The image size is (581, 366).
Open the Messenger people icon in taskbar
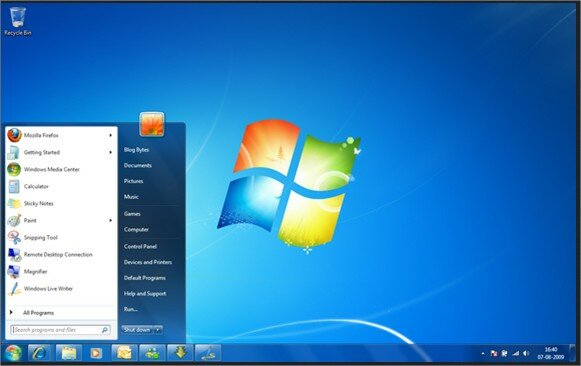click(x=152, y=353)
